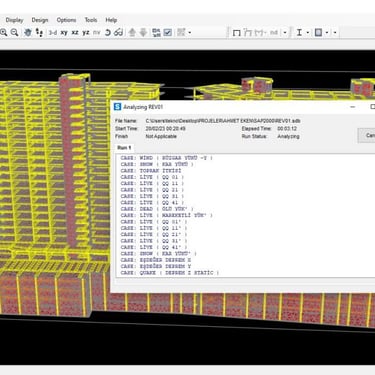
Task: Open the Design menu
Action: pos(40,20)
